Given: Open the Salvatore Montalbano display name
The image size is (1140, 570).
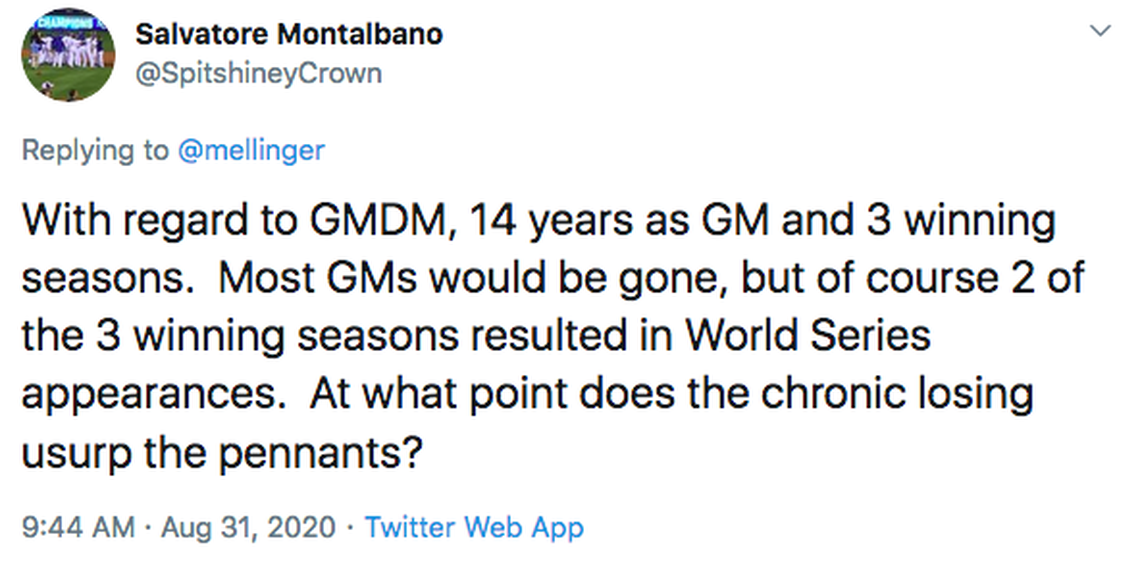Looking at the screenshot, I should point(288,34).
